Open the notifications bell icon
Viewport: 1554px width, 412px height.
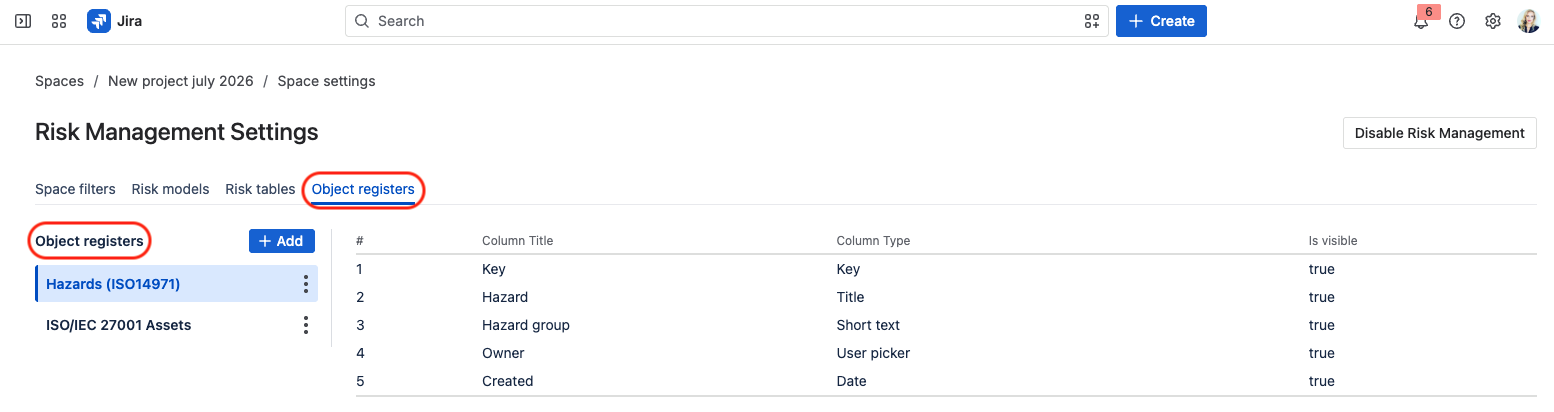pyautogui.click(x=1421, y=21)
